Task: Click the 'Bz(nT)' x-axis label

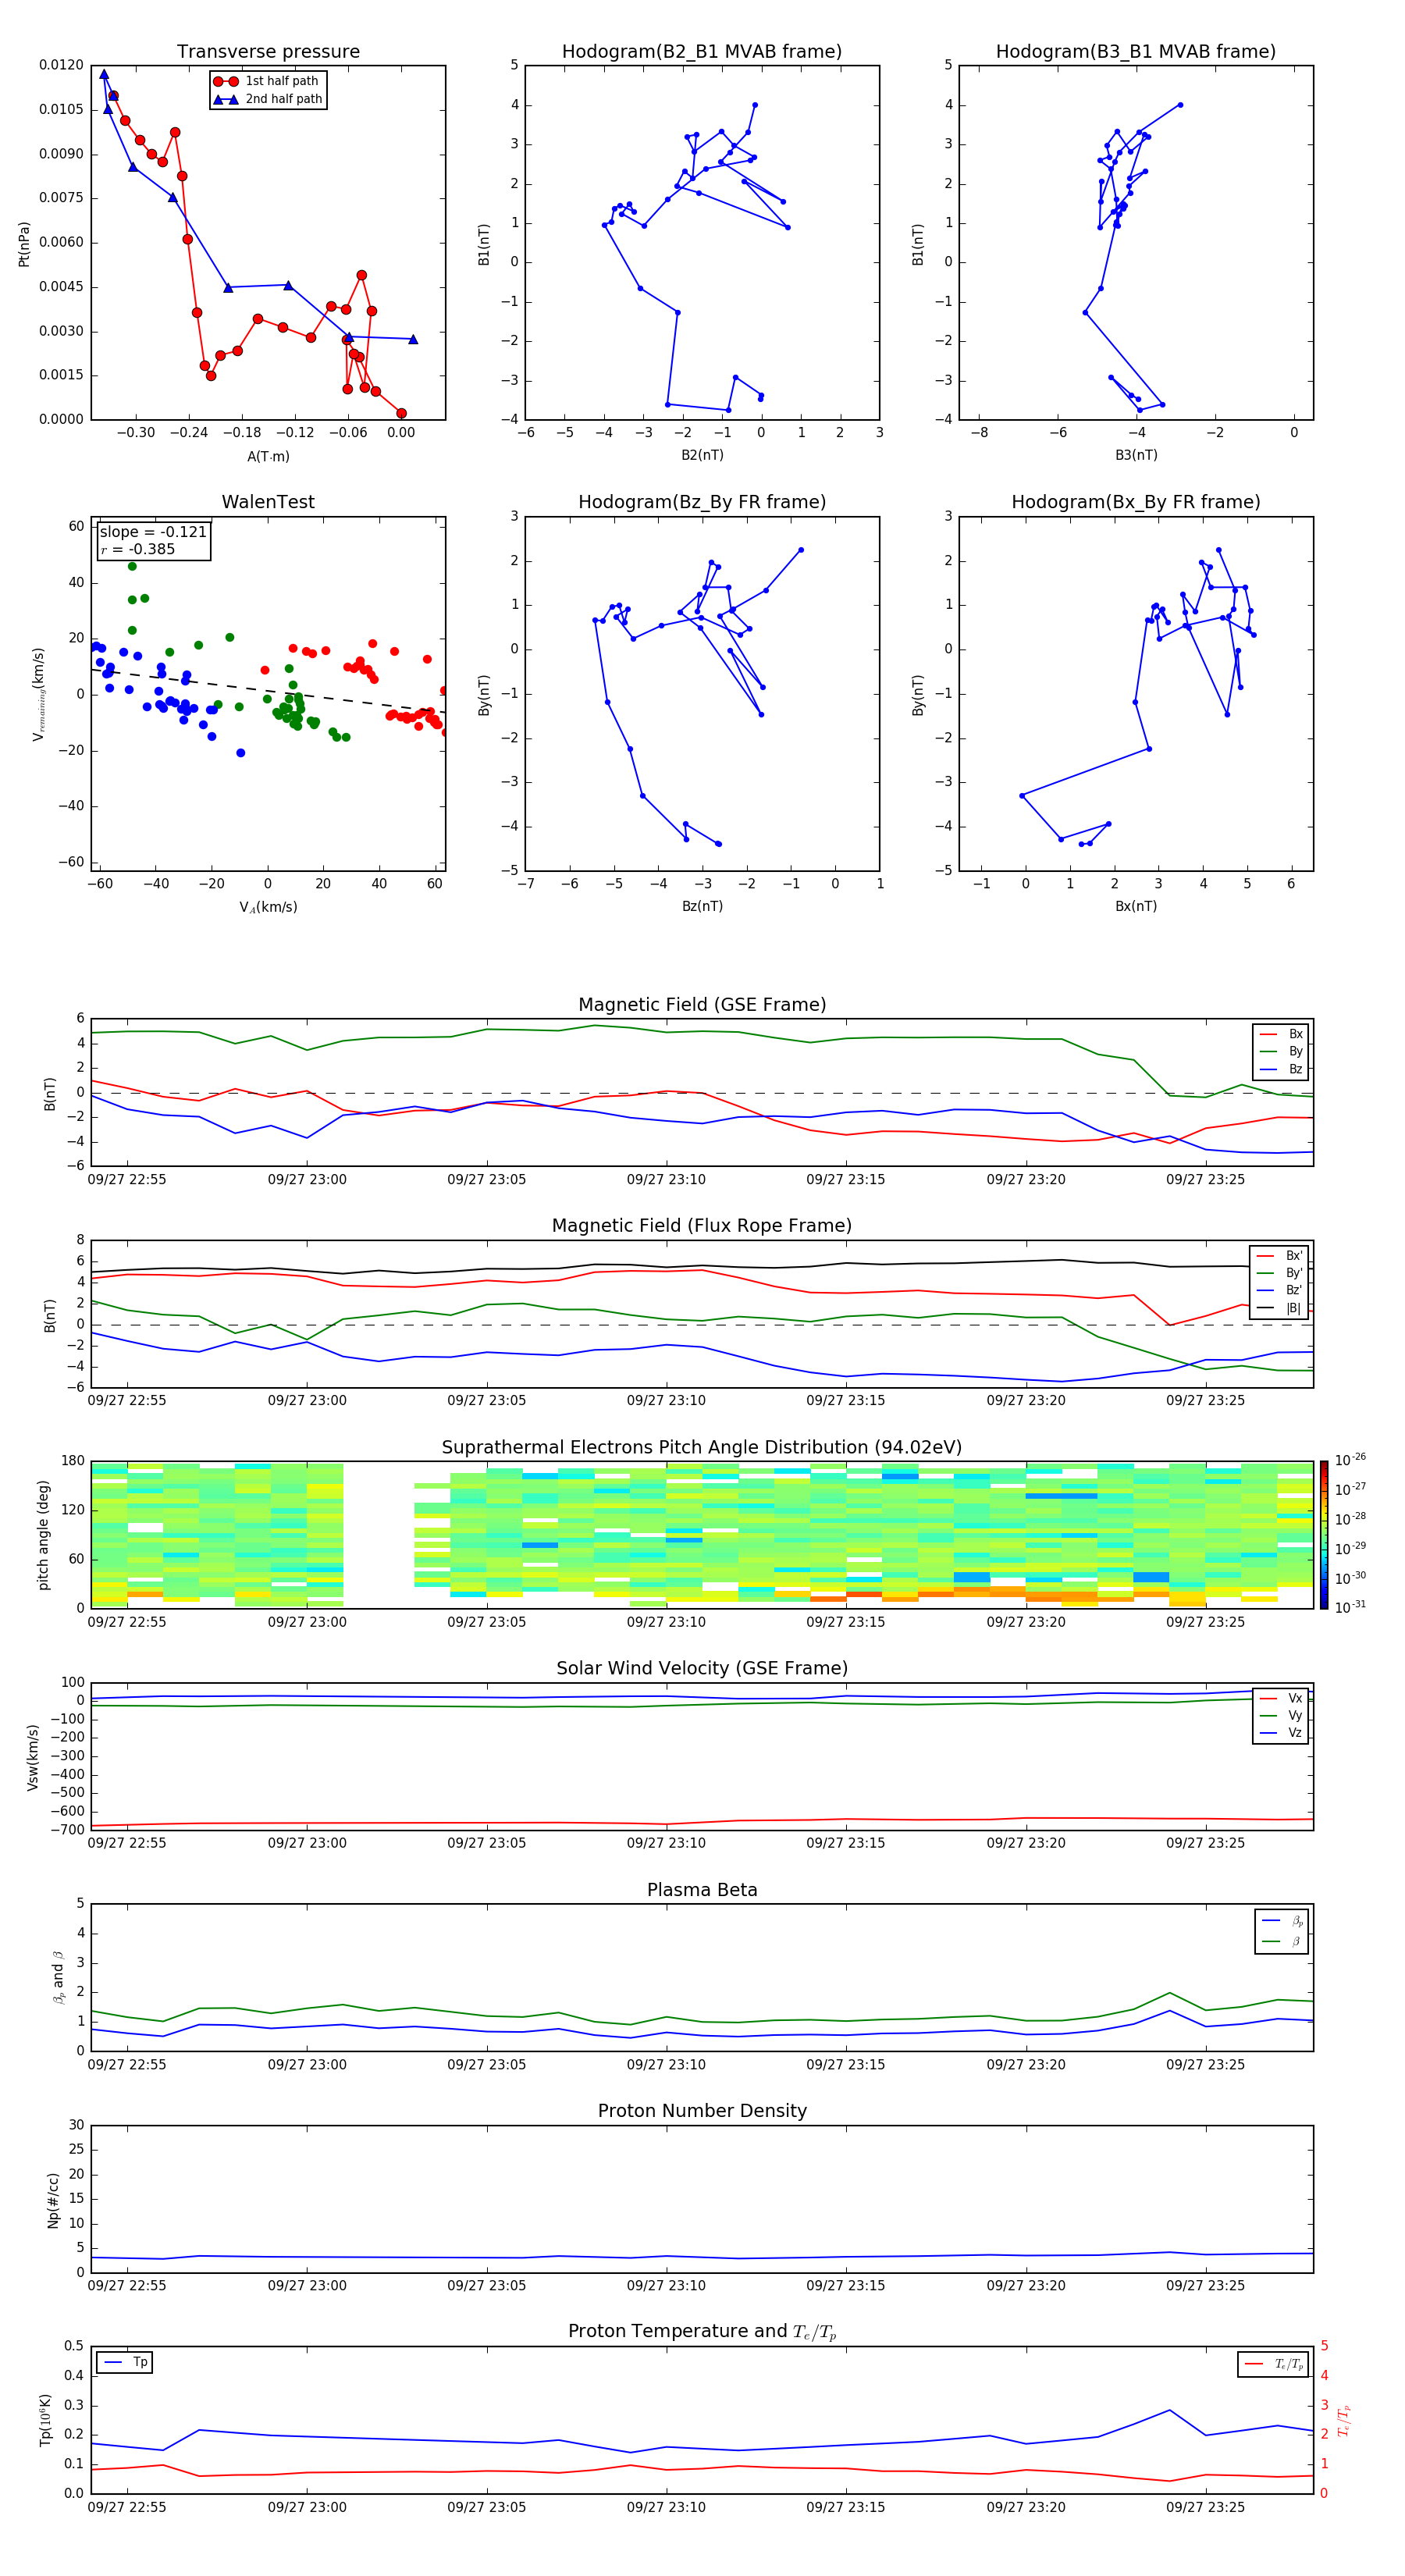Action: pos(702,907)
